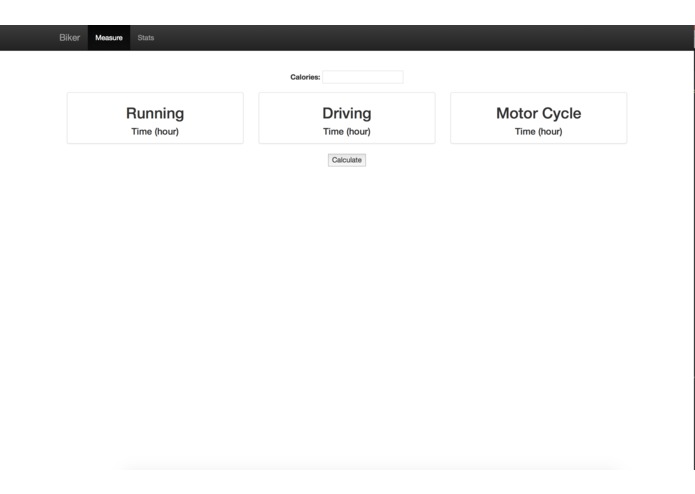Image resolution: width=695 pixels, height=494 pixels.
Task: Open the Biker brand link
Action: pyautogui.click(x=70, y=38)
